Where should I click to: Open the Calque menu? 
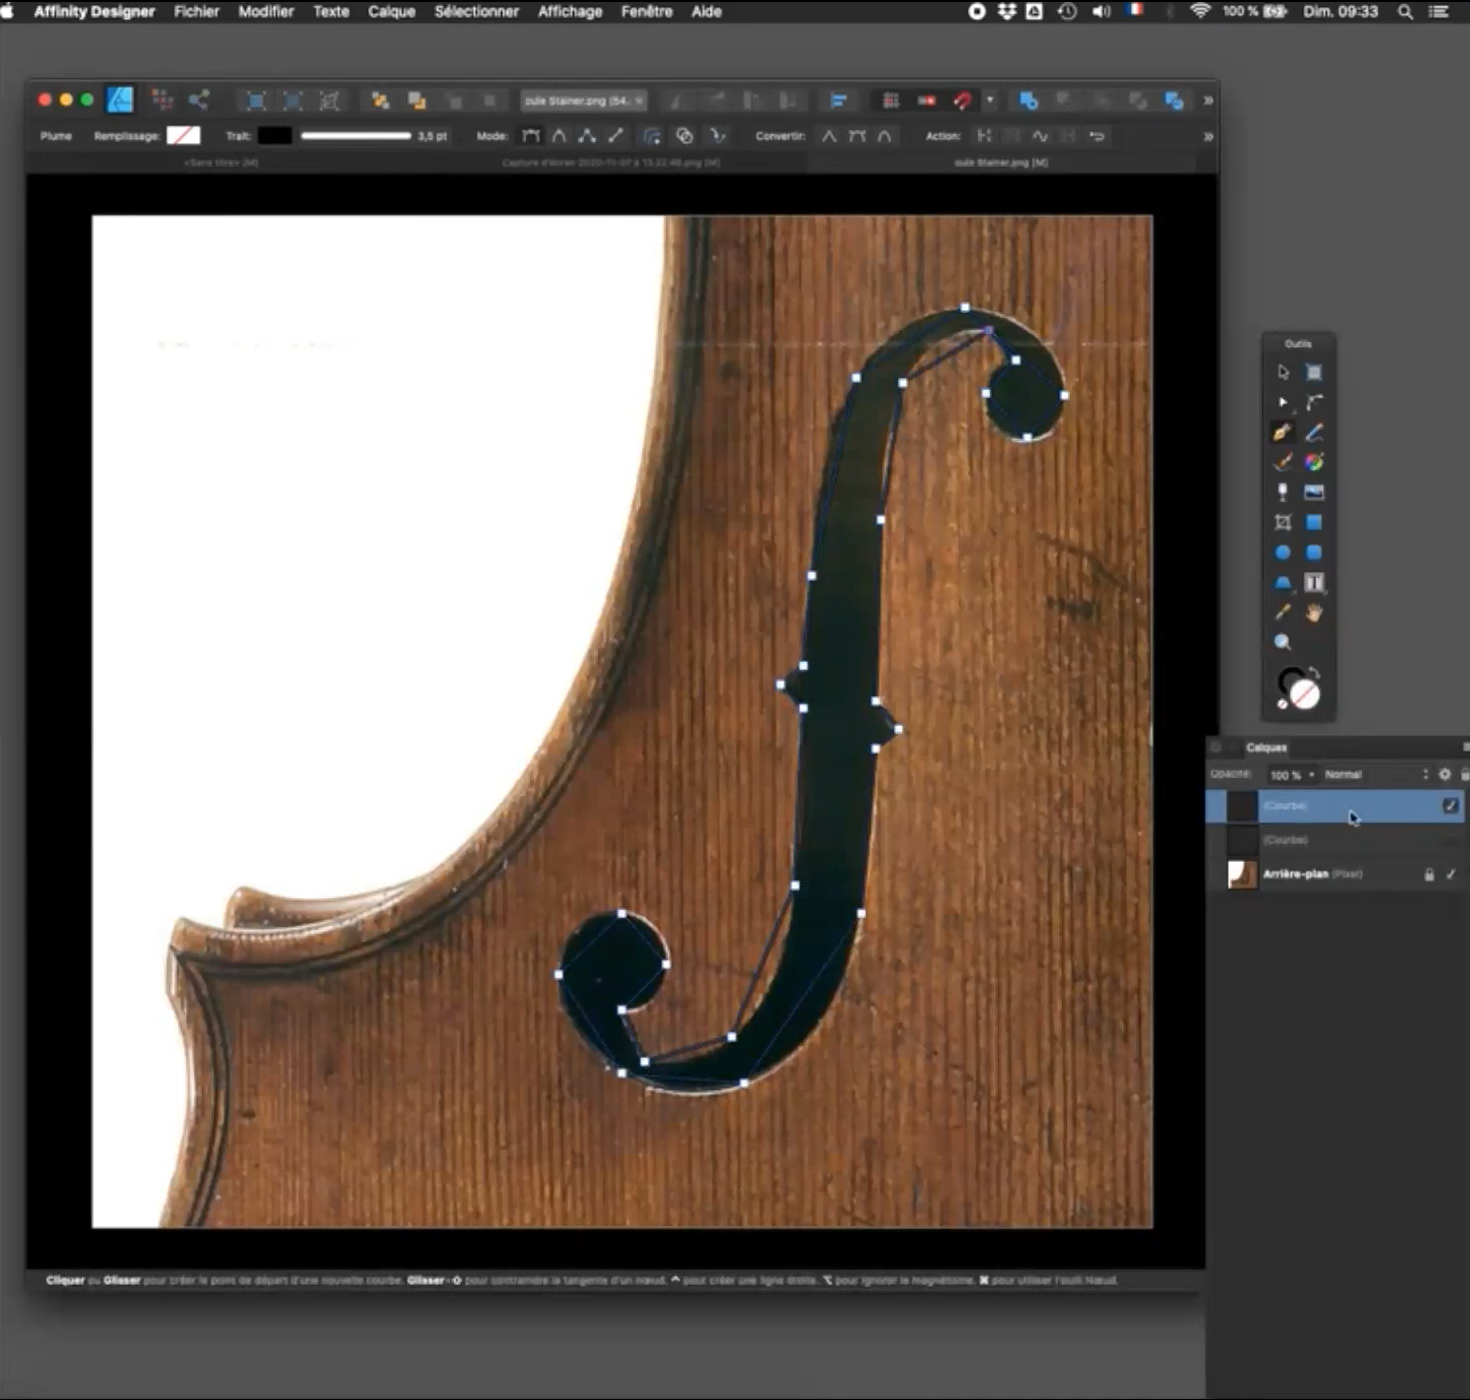click(391, 12)
